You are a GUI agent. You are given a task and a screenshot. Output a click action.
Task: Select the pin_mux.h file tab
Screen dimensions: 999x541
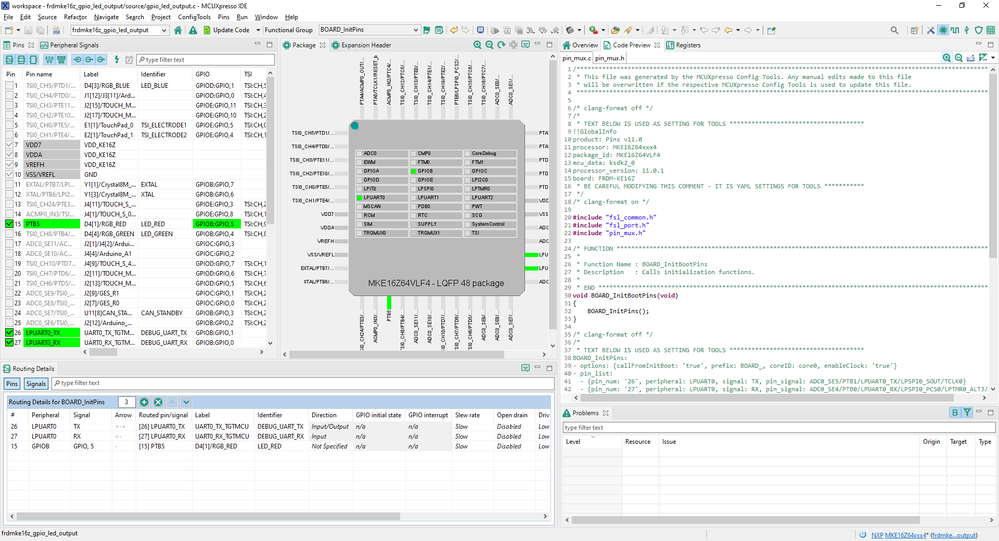tap(609, 58)
